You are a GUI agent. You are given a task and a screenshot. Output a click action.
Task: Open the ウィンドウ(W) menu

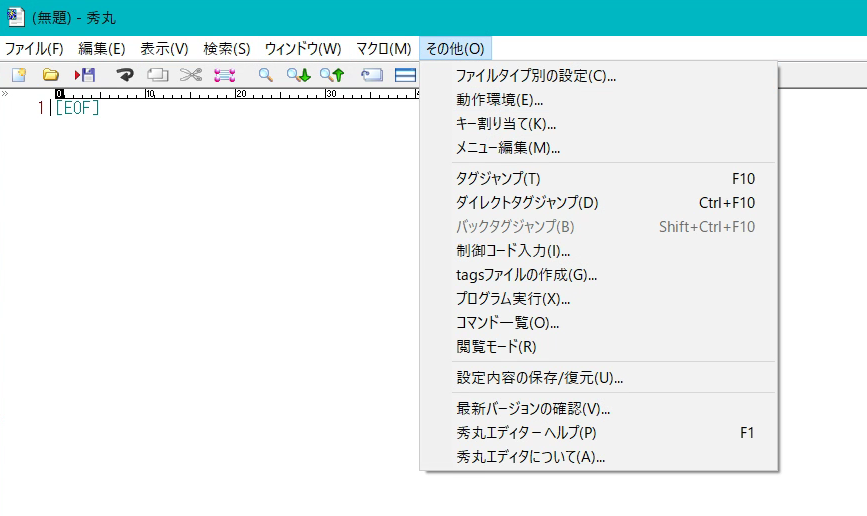[303, 49]
